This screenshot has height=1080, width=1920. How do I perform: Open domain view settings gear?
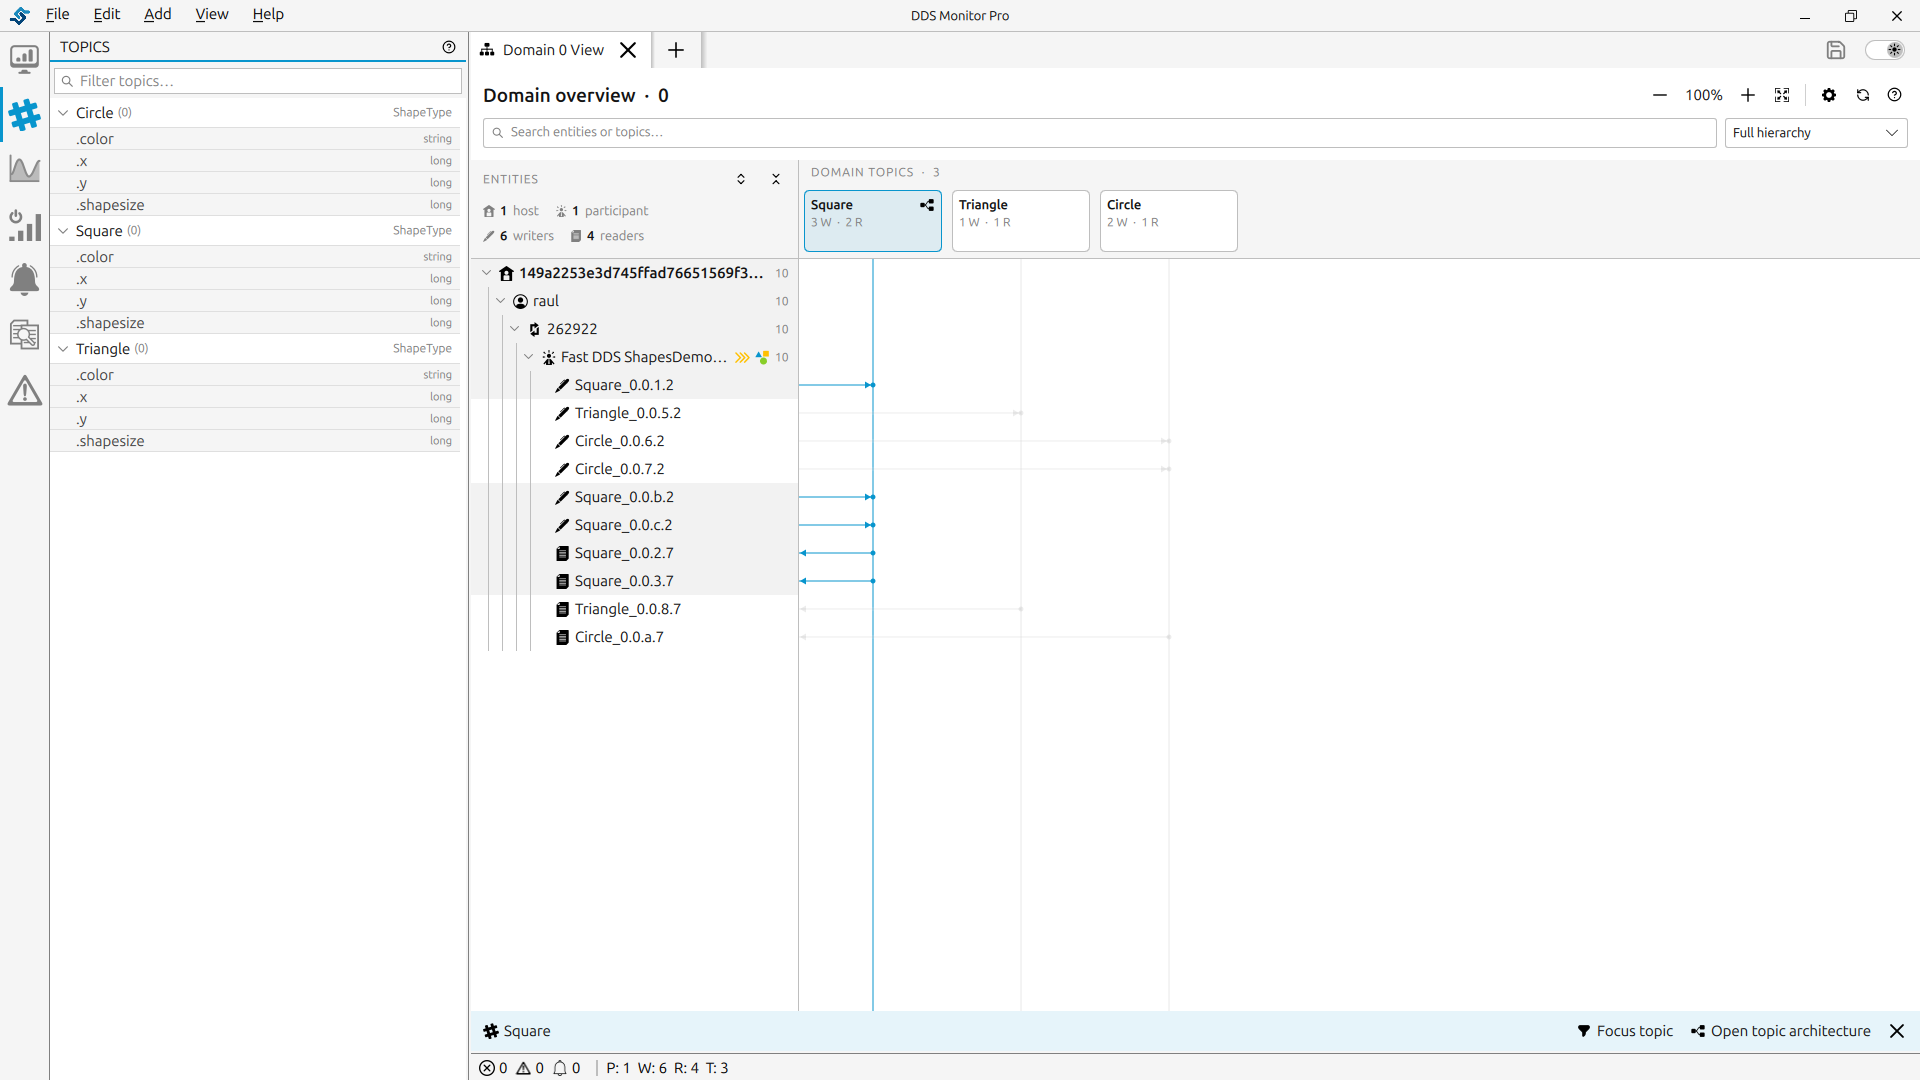pyautogui.click(x=1829, y=95)
